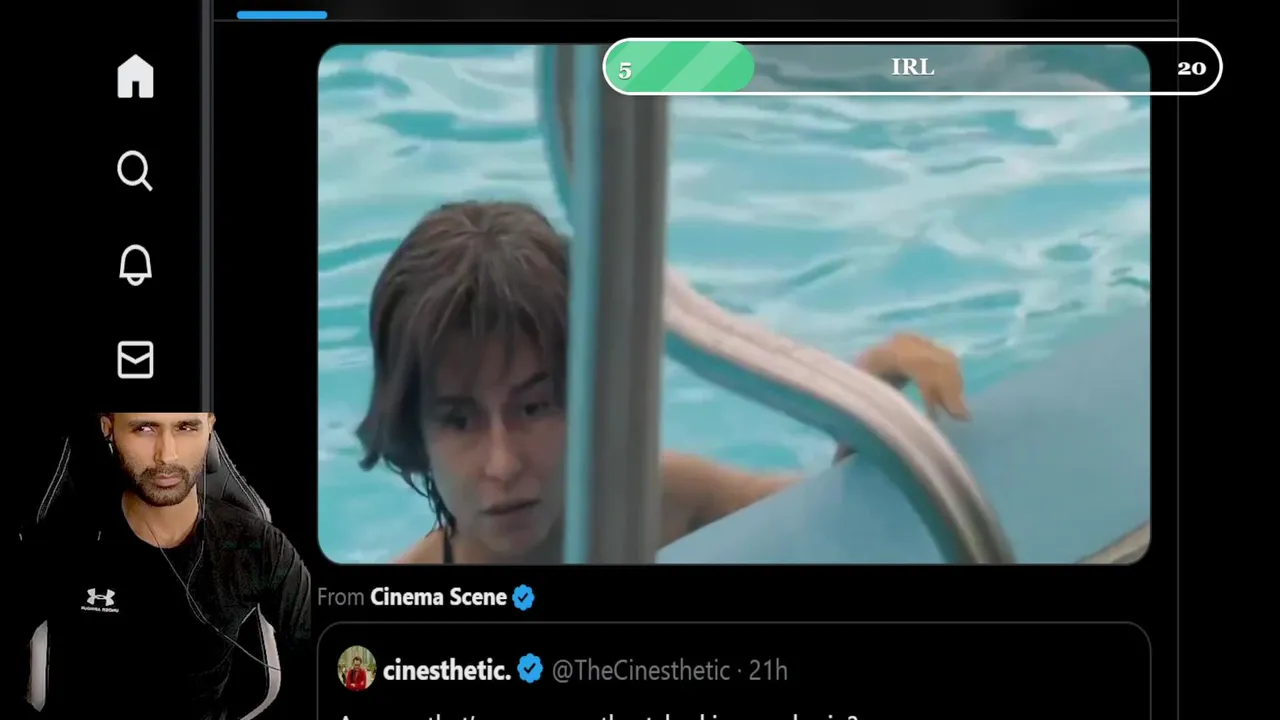The width and height of the screenshot is (1280, 720).
Task: Select the IRL label on progress bar
Action: pos(912,67)
